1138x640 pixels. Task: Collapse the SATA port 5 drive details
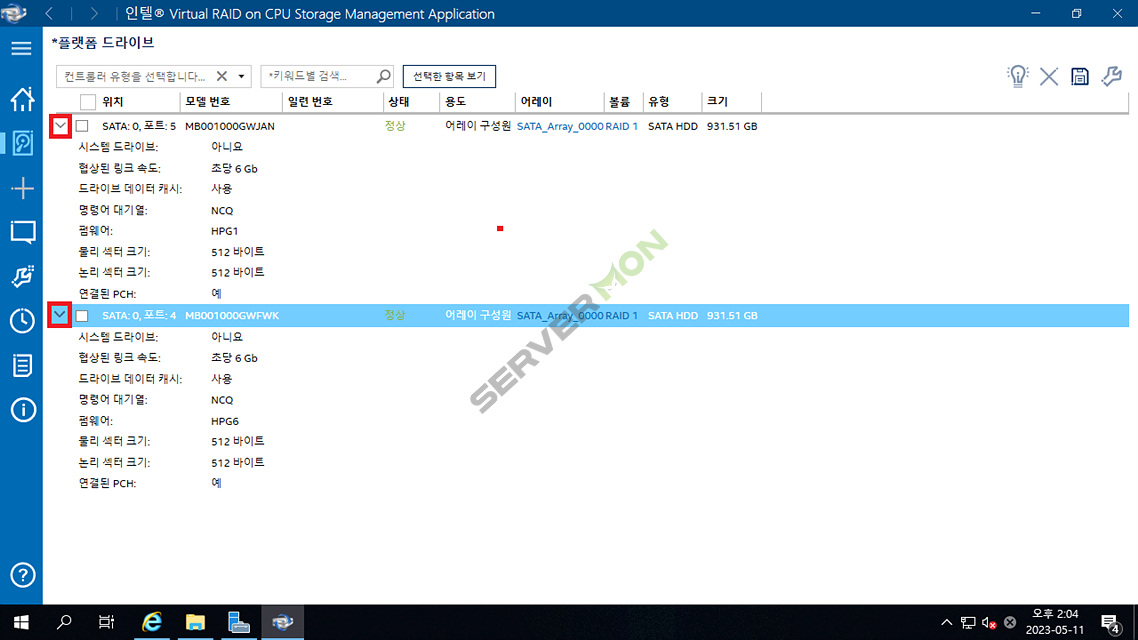[60, 126]
